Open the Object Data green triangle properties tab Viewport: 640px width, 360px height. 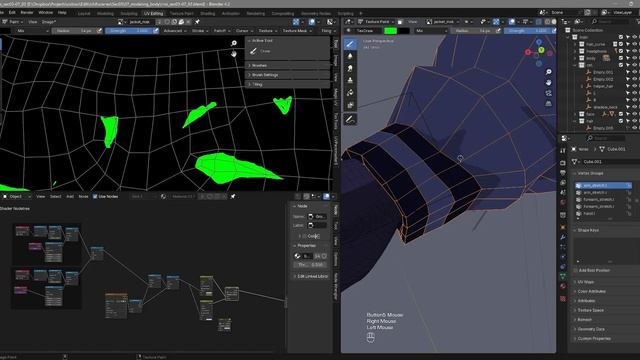[563, 276]
